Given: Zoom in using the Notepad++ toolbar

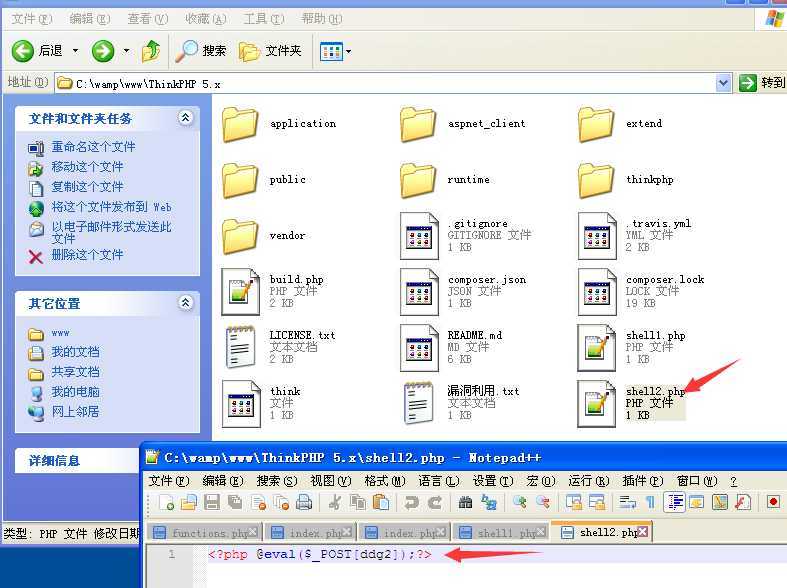Looking at the screenshot, I should pyautogui.click(x=519, y=502).
